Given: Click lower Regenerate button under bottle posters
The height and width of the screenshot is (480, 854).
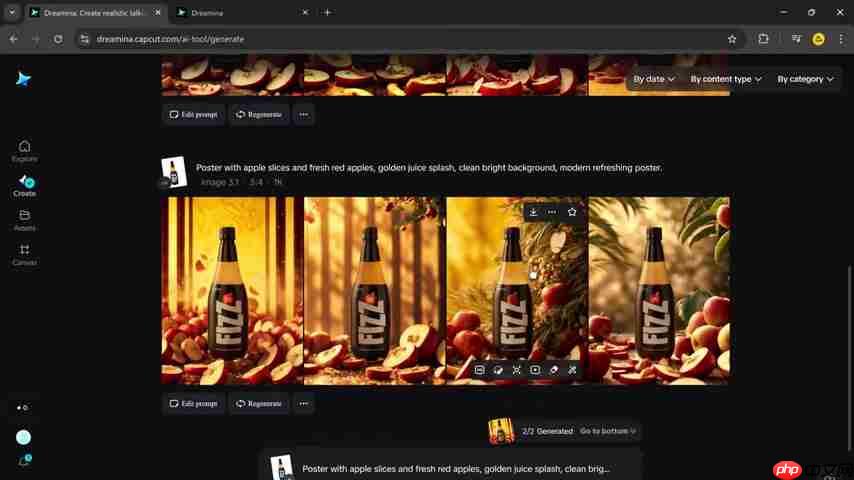Looking at the screenshot, I should 259,404.
